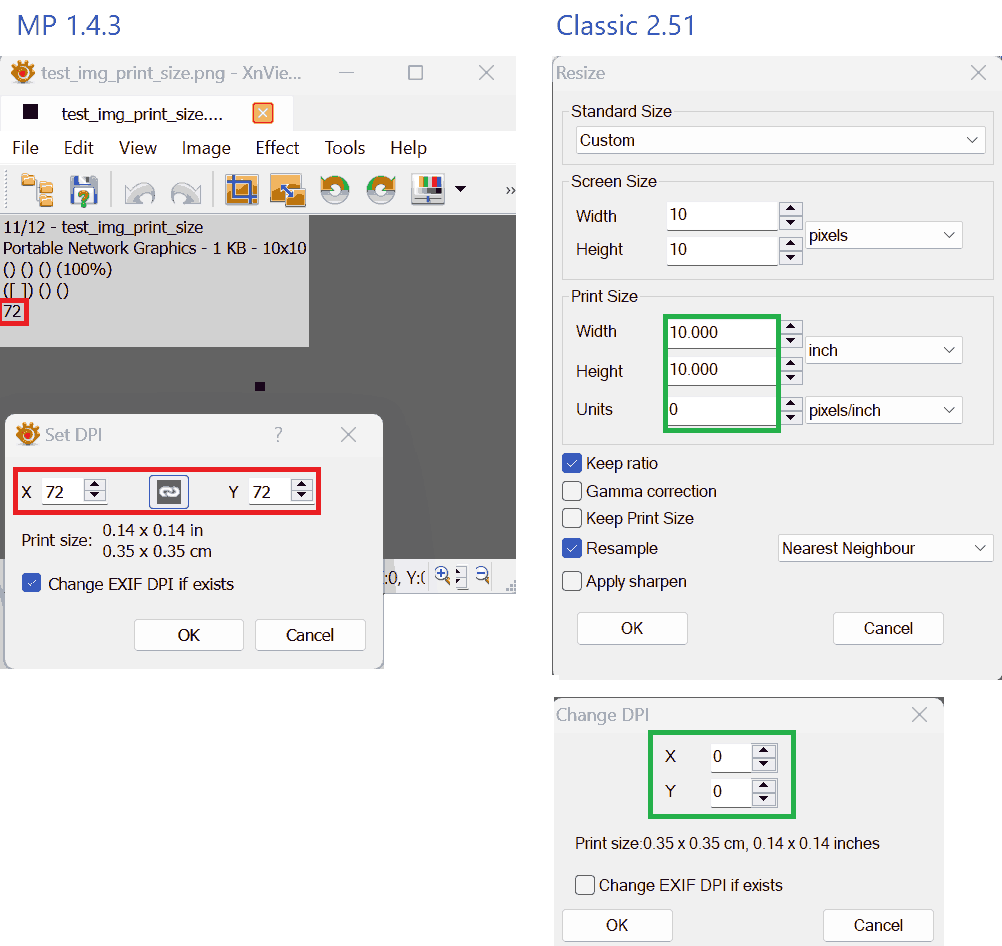Viewport: 1002px width, 946px height.
Task: Click the Print Size Units value field
Action: tap(722, 410)
